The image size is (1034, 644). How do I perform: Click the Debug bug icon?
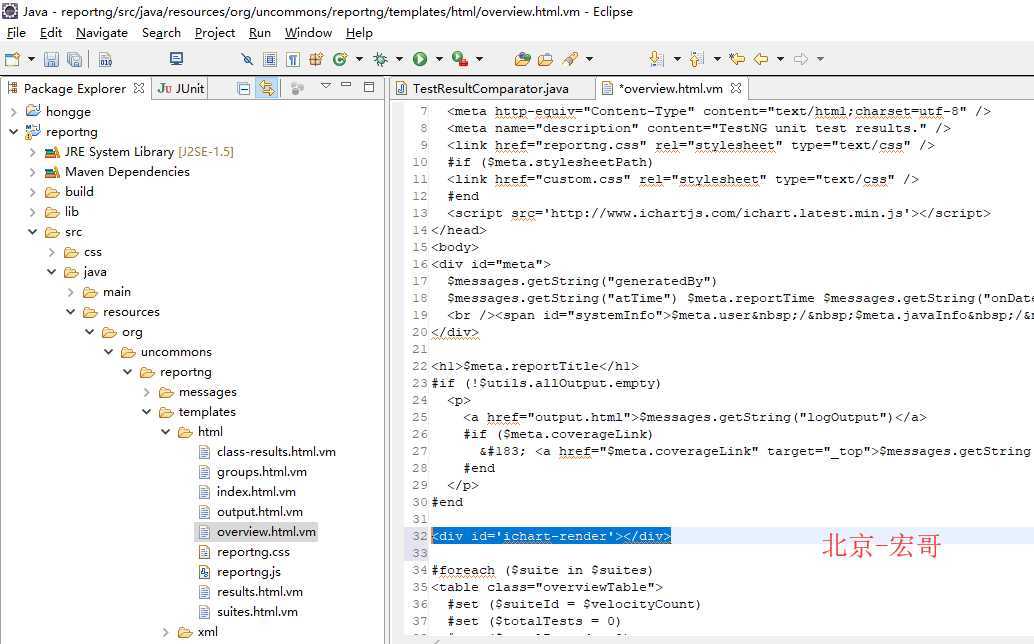coord(380,59)
